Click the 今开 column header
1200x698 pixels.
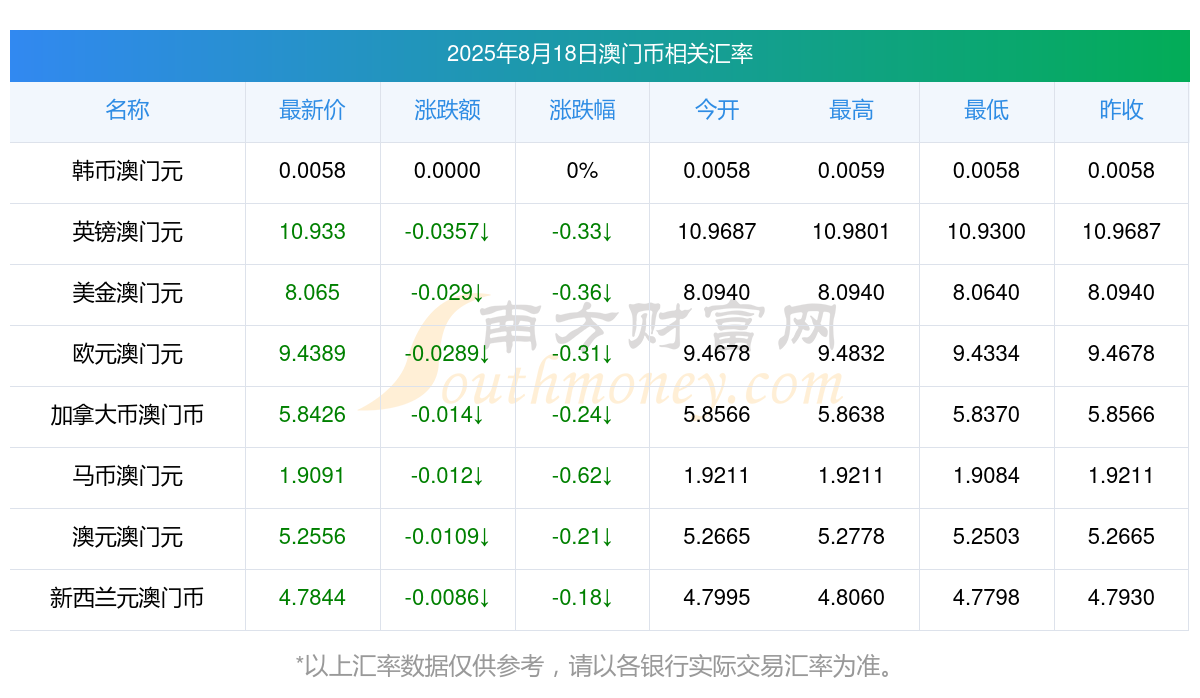717,110
